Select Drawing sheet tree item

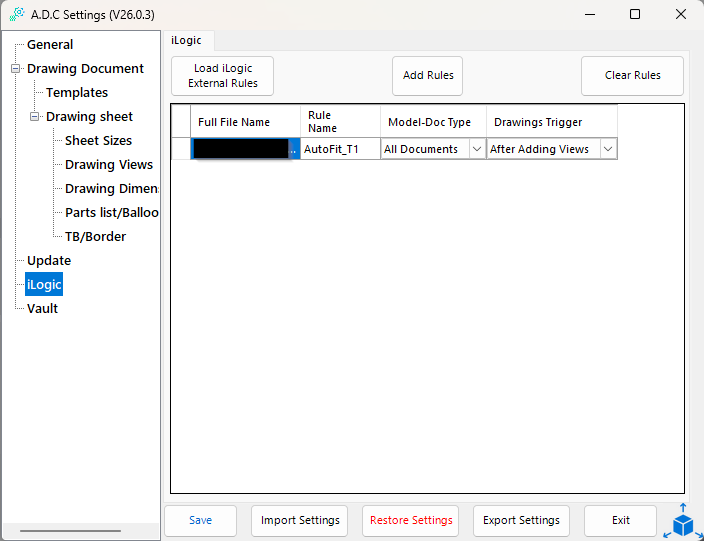tap(89, 117)
